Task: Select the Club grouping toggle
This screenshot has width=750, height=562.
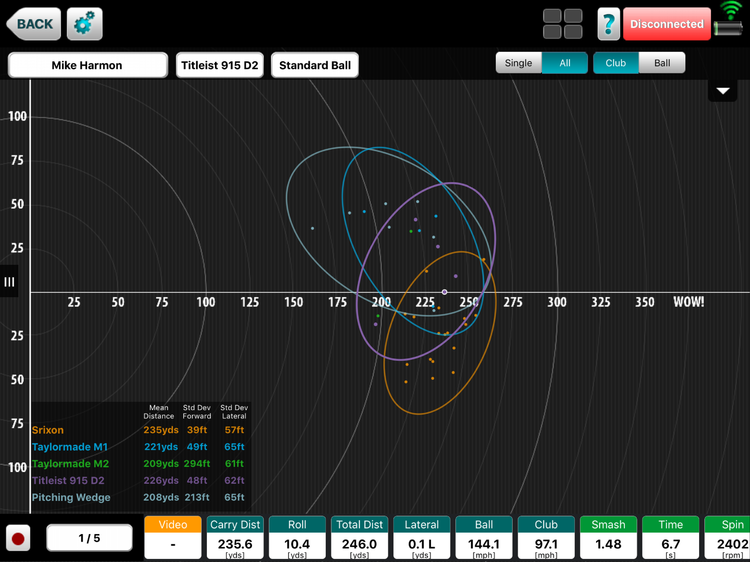Action: 616,63
